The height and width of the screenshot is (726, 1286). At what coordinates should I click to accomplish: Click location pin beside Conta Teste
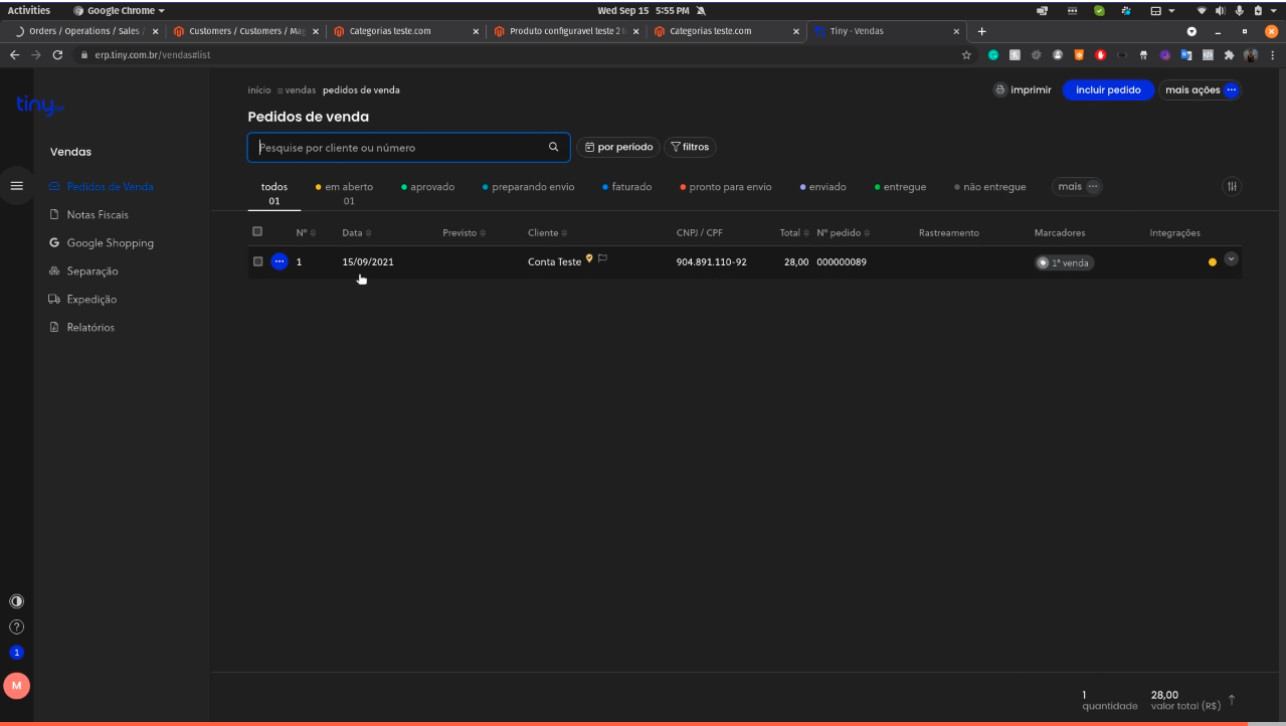[590, 259]
